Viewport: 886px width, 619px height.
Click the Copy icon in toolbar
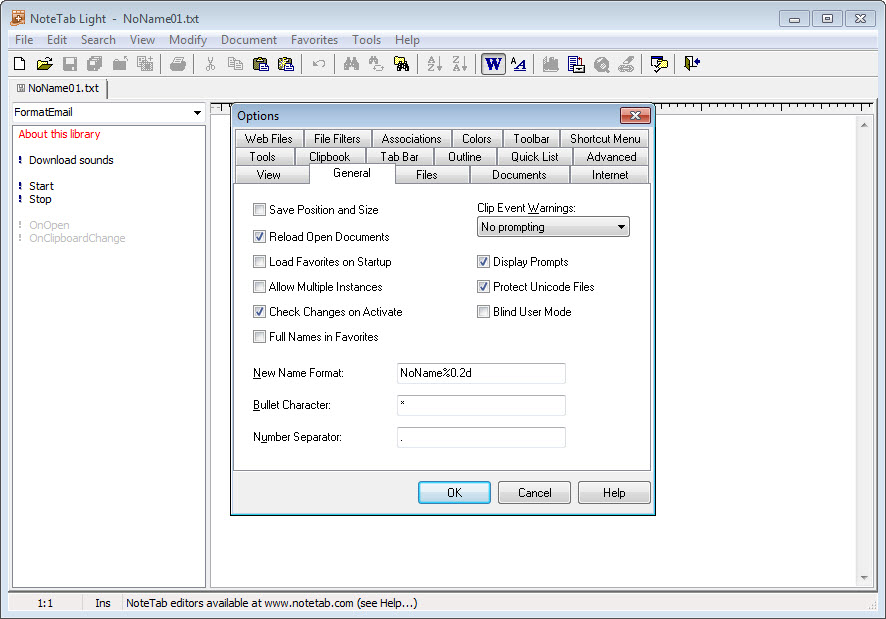[235, 64]
